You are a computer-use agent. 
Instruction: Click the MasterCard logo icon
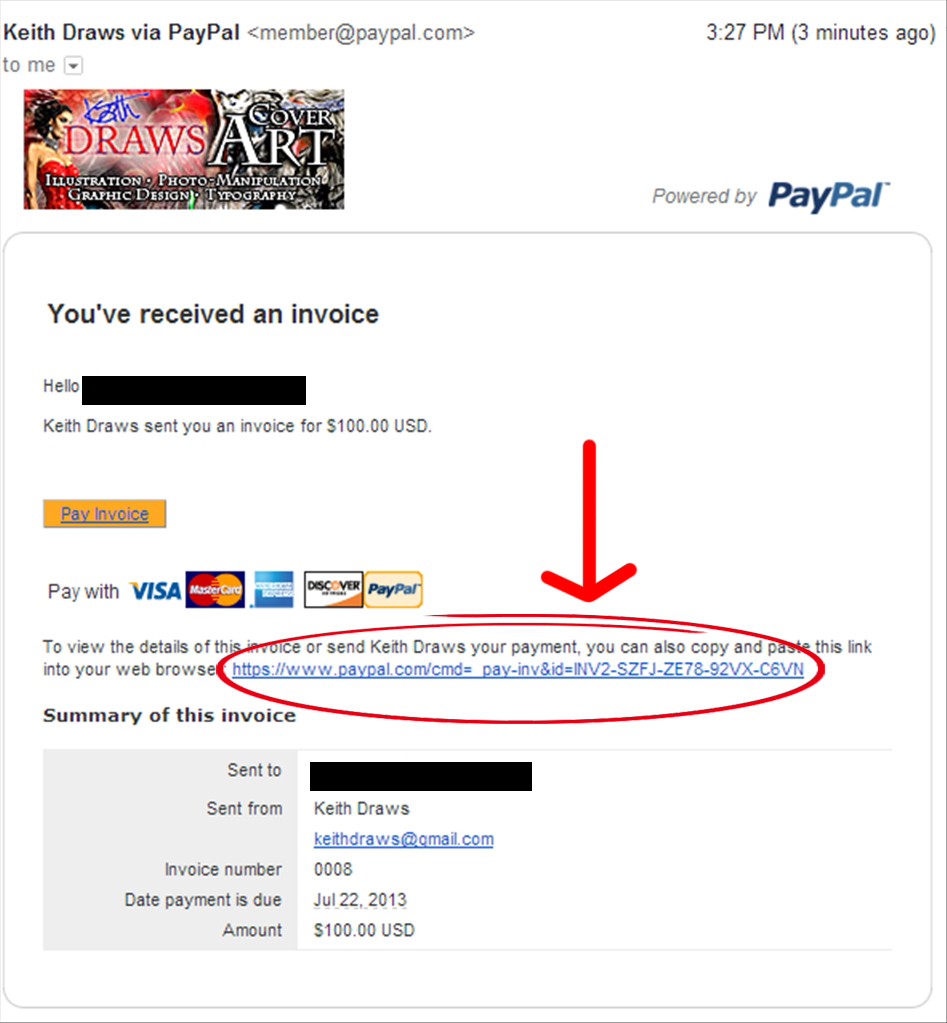215,590
